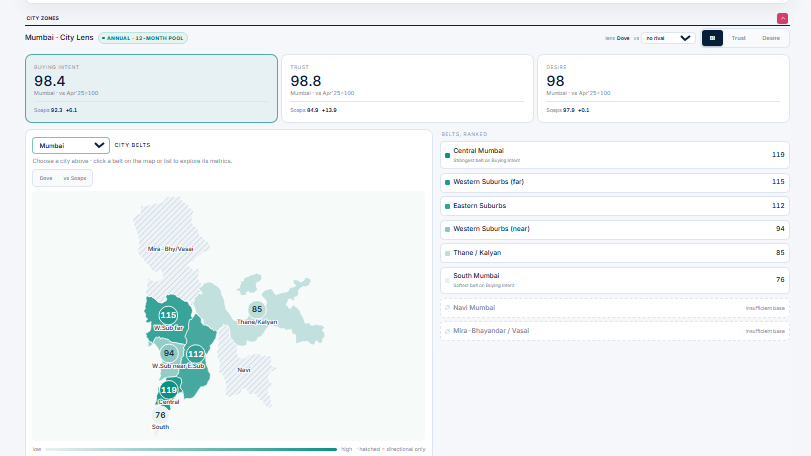Click the 'BELTS, RANKED' heading
Image resolution: width=811 pixels, height=456 pixels.
(464, 134)
